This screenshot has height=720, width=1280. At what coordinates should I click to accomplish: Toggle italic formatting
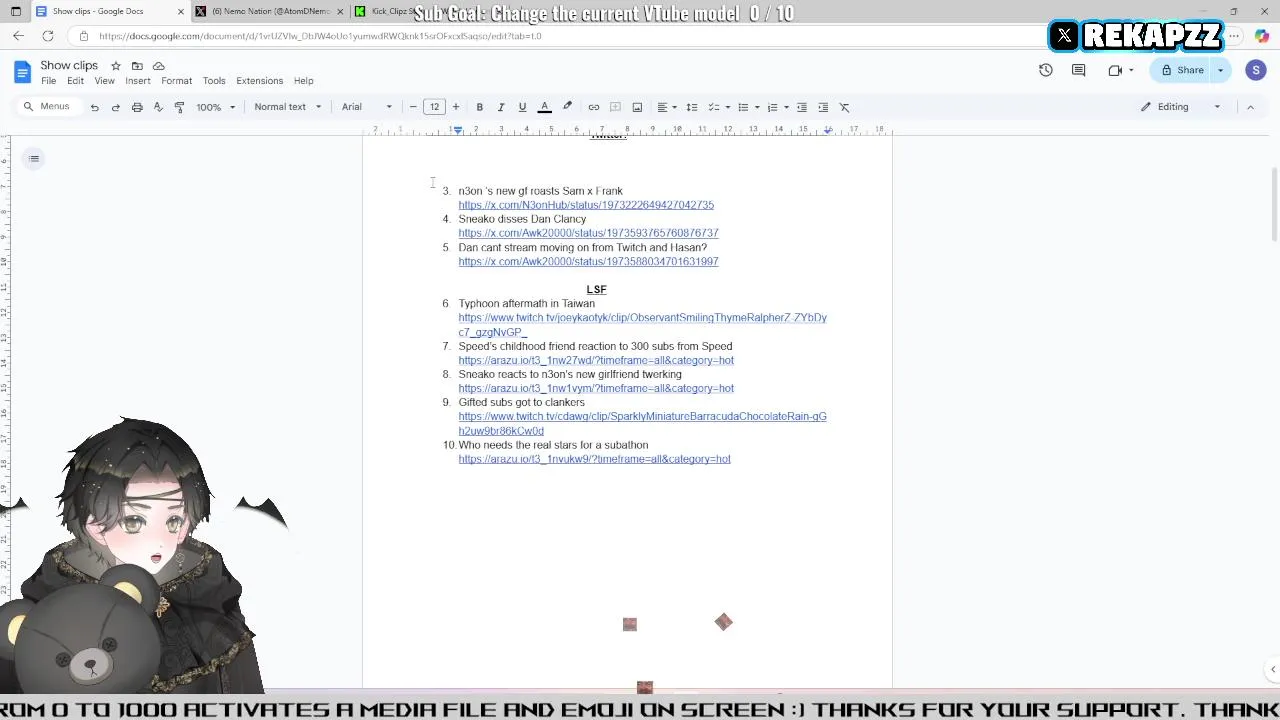pos(501,107)
